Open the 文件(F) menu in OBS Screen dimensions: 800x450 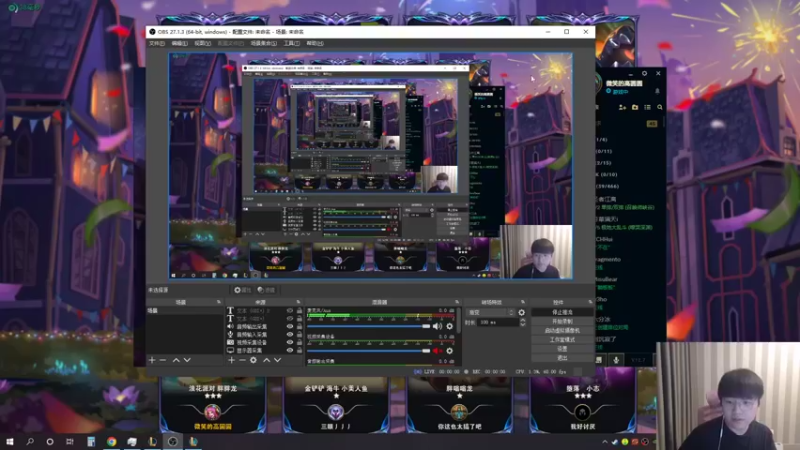(x=157, y=43)
